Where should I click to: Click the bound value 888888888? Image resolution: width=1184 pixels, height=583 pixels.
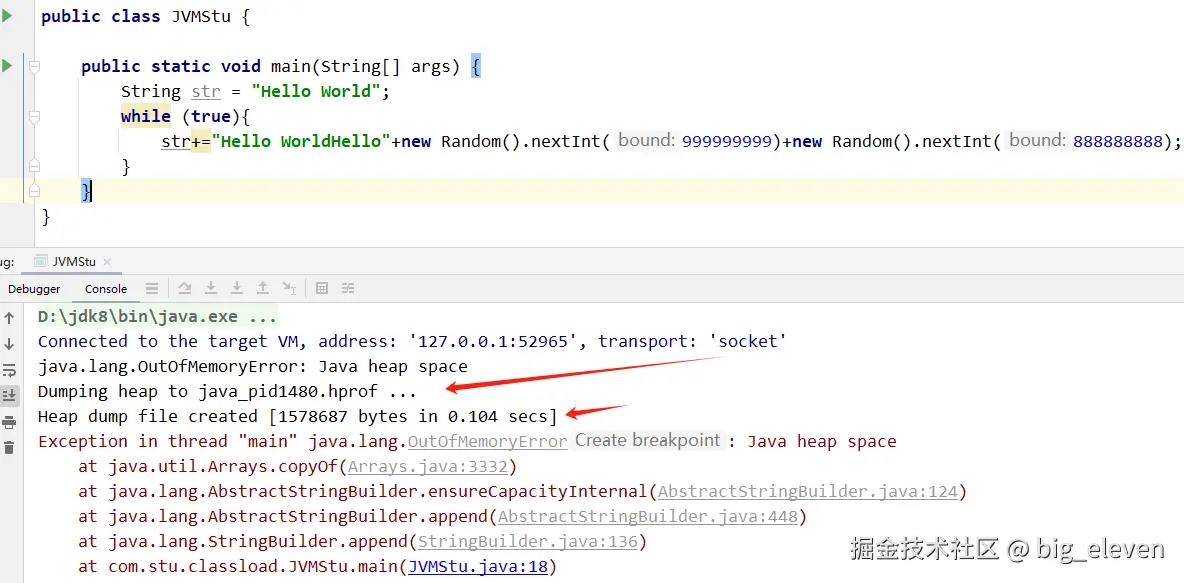tap(1118, 141)
